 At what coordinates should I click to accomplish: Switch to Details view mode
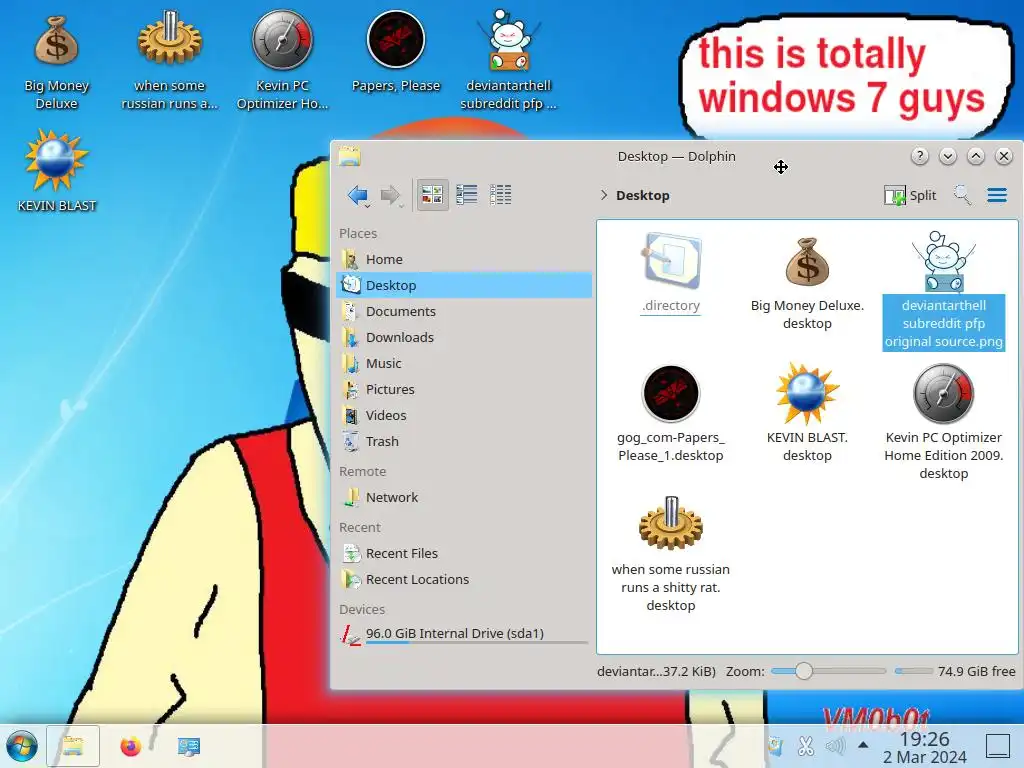tap(501, 195)
